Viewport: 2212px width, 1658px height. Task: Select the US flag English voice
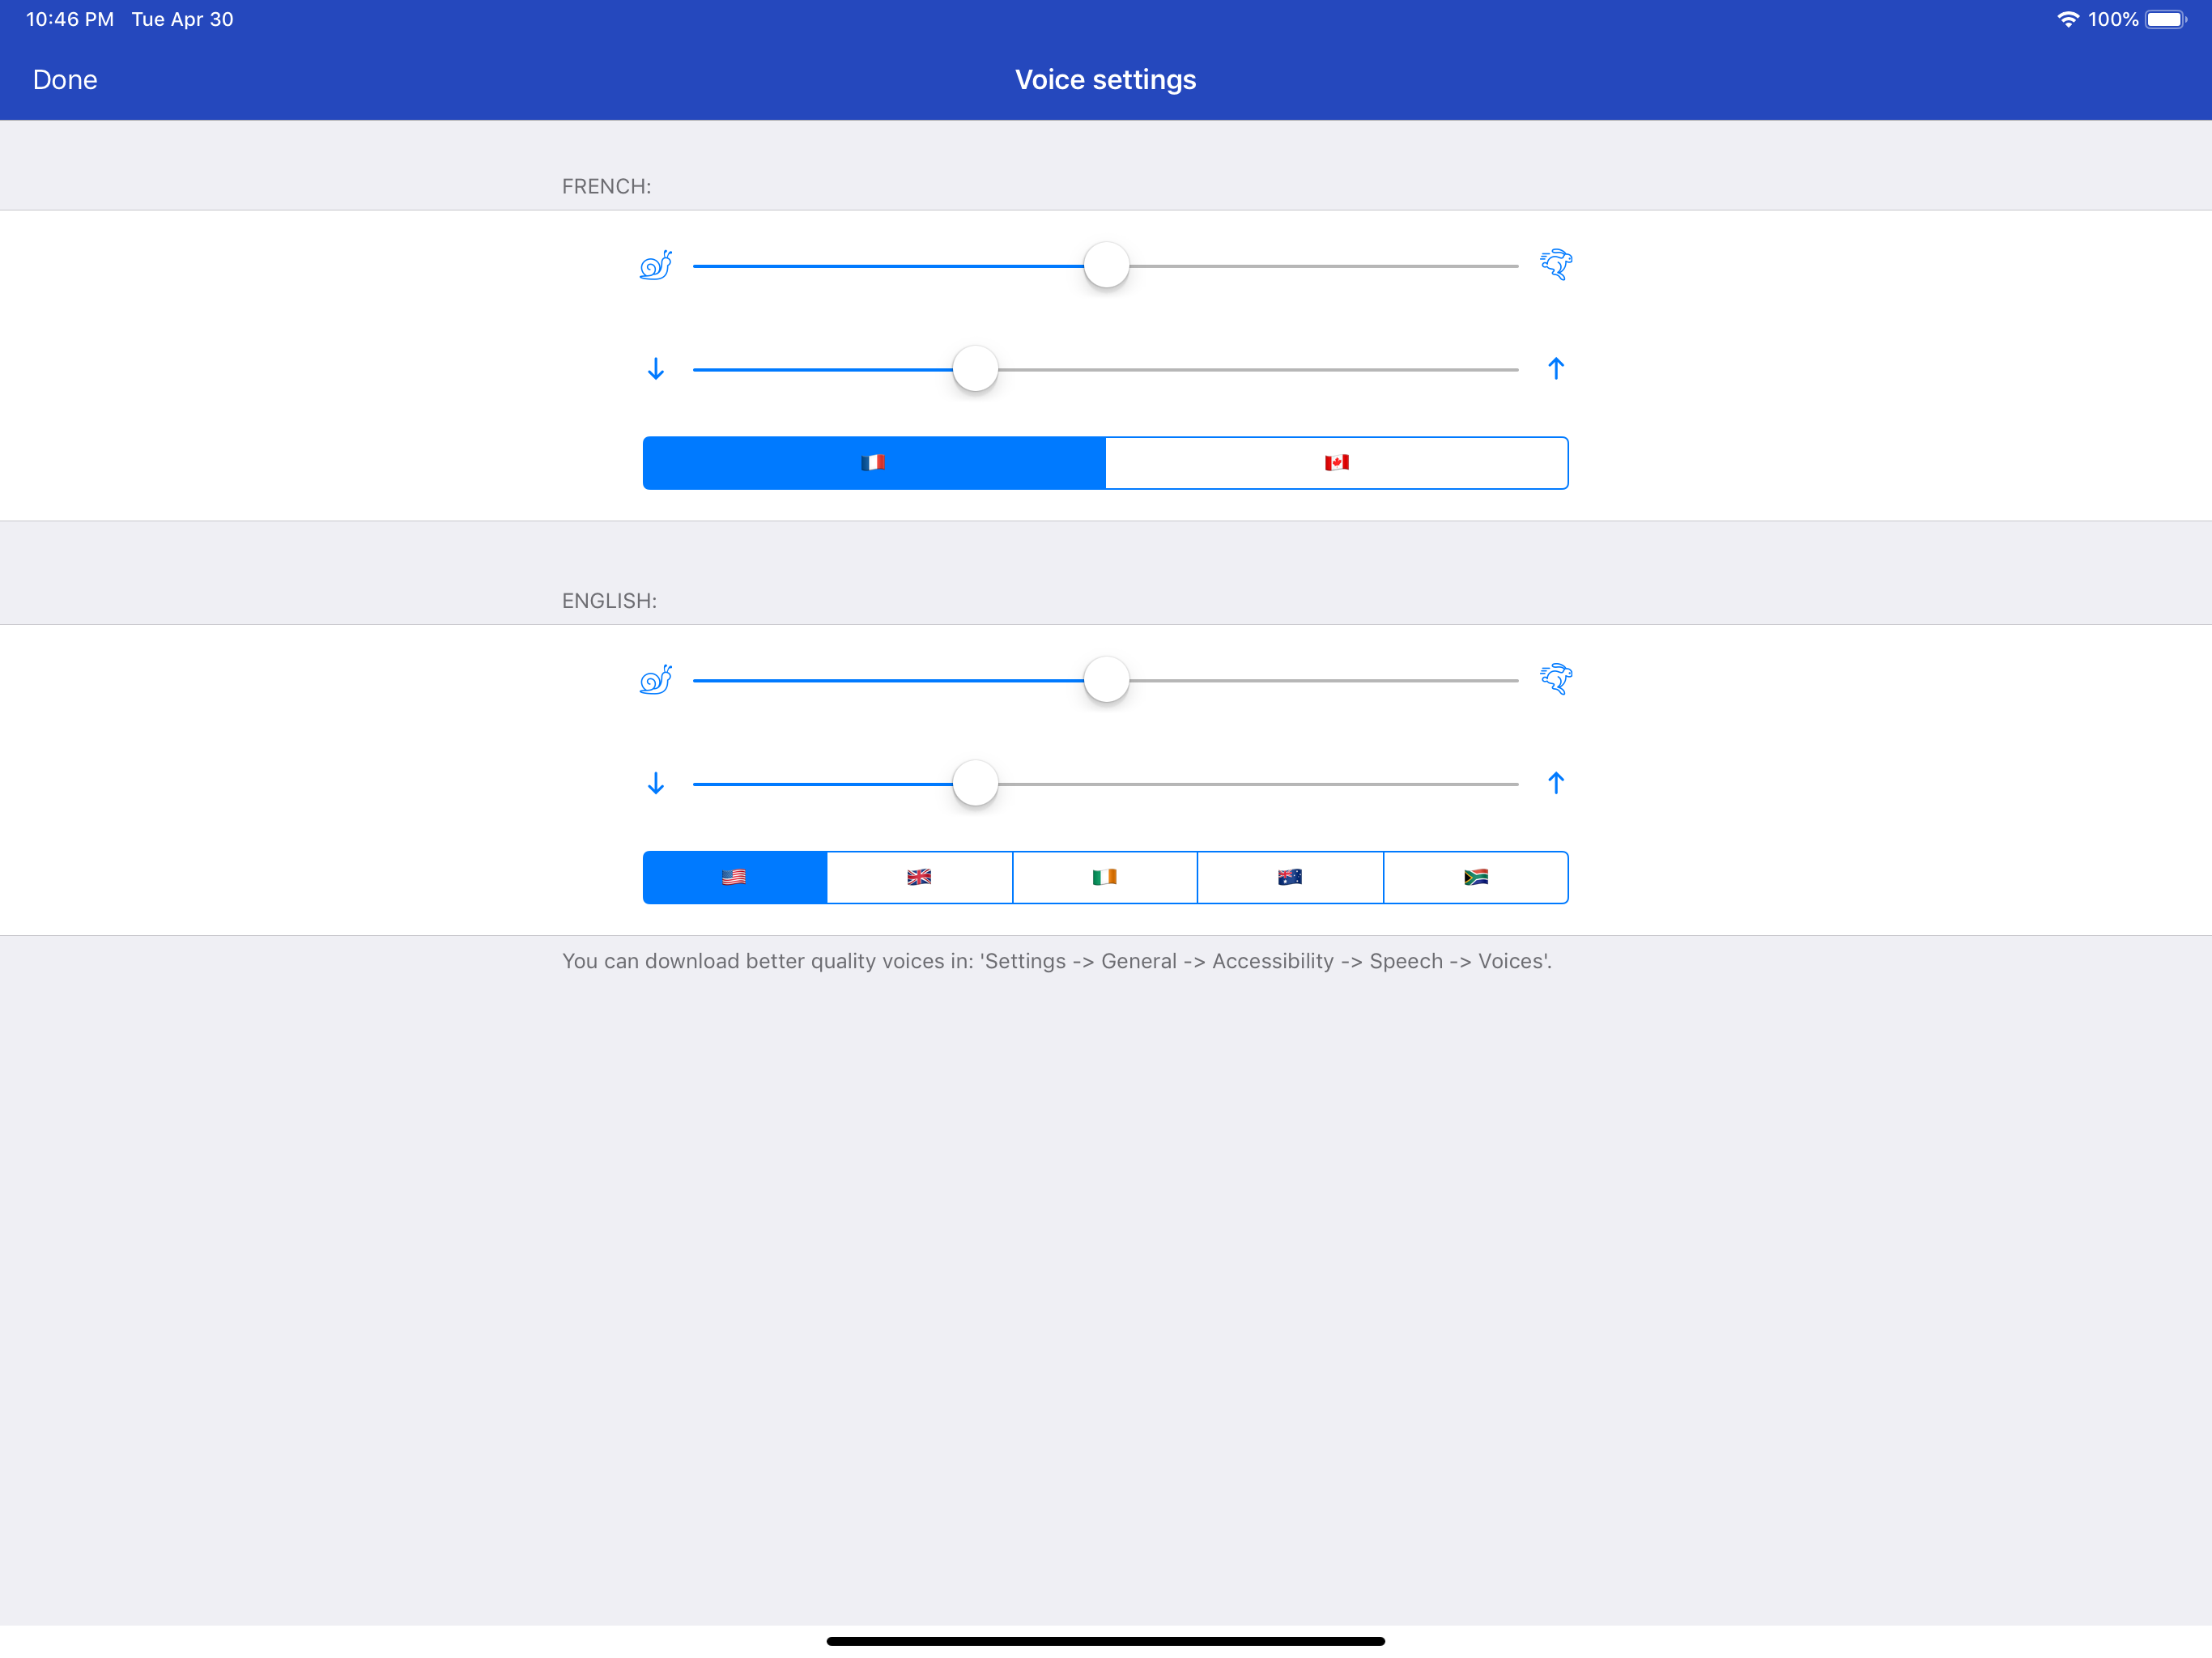pyautogui.click(x=735, y=877)
